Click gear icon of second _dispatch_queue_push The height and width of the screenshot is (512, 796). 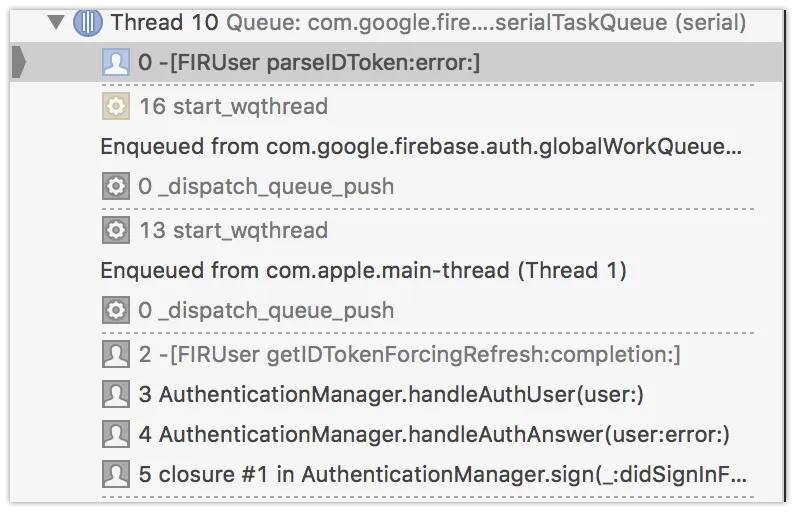[116, 310]
